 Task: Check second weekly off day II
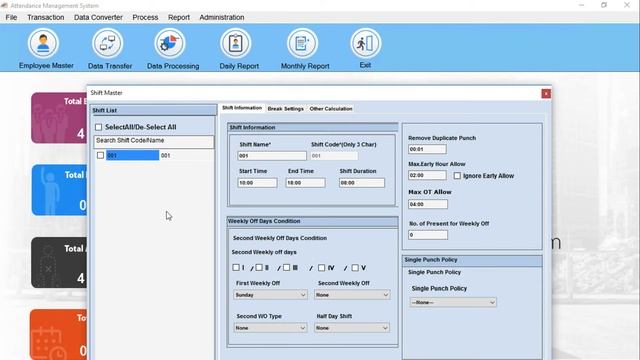point(259,268)
